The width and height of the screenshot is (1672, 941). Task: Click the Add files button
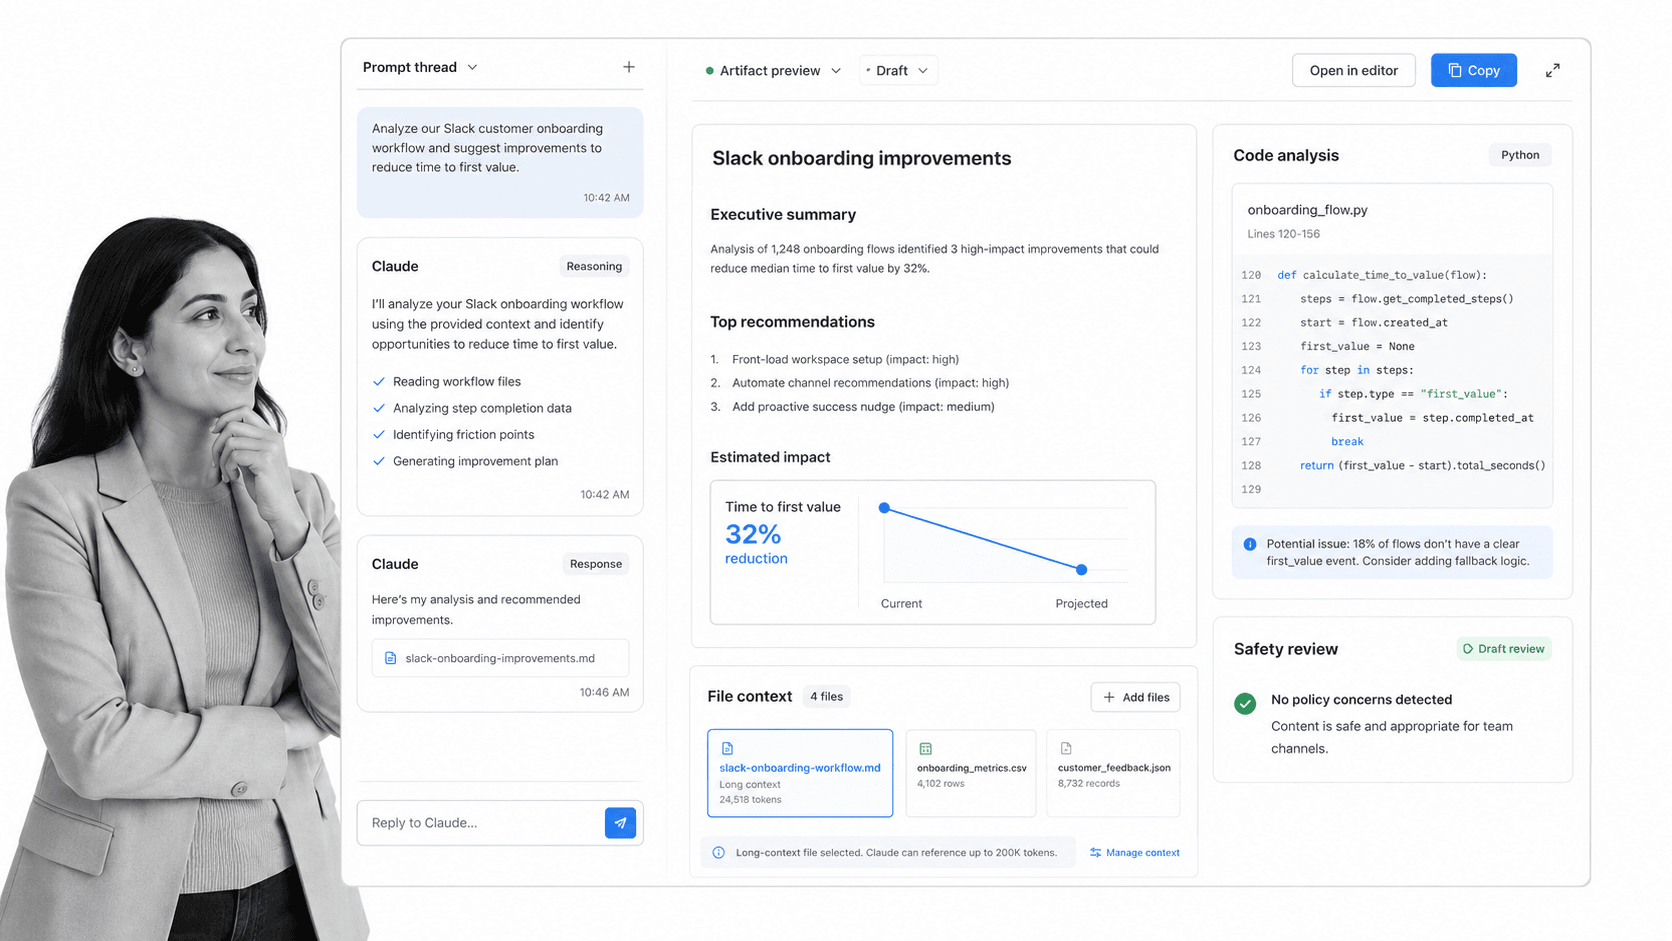tap(1135, 697)
